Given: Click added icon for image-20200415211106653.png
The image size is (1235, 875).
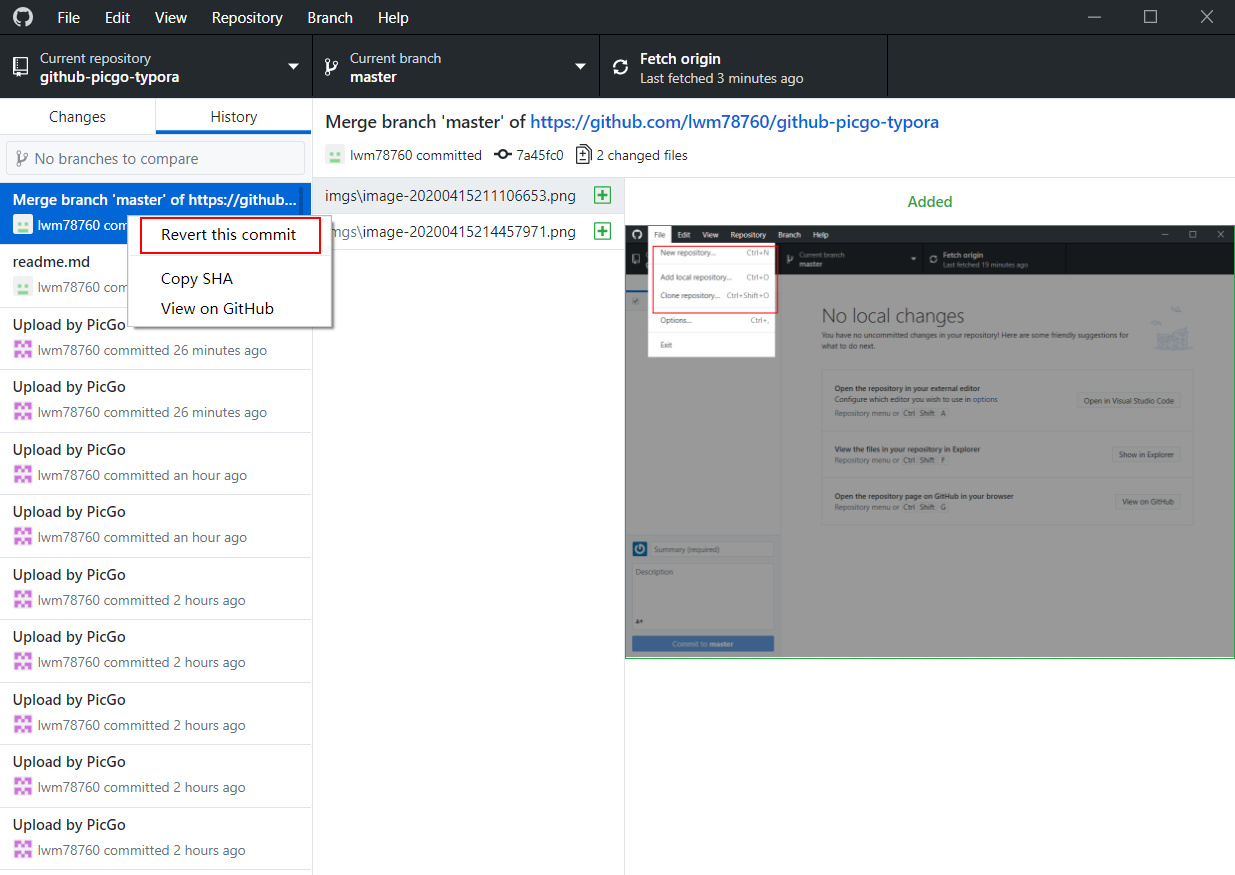Looking at the screenshot, I should (602, 196).
